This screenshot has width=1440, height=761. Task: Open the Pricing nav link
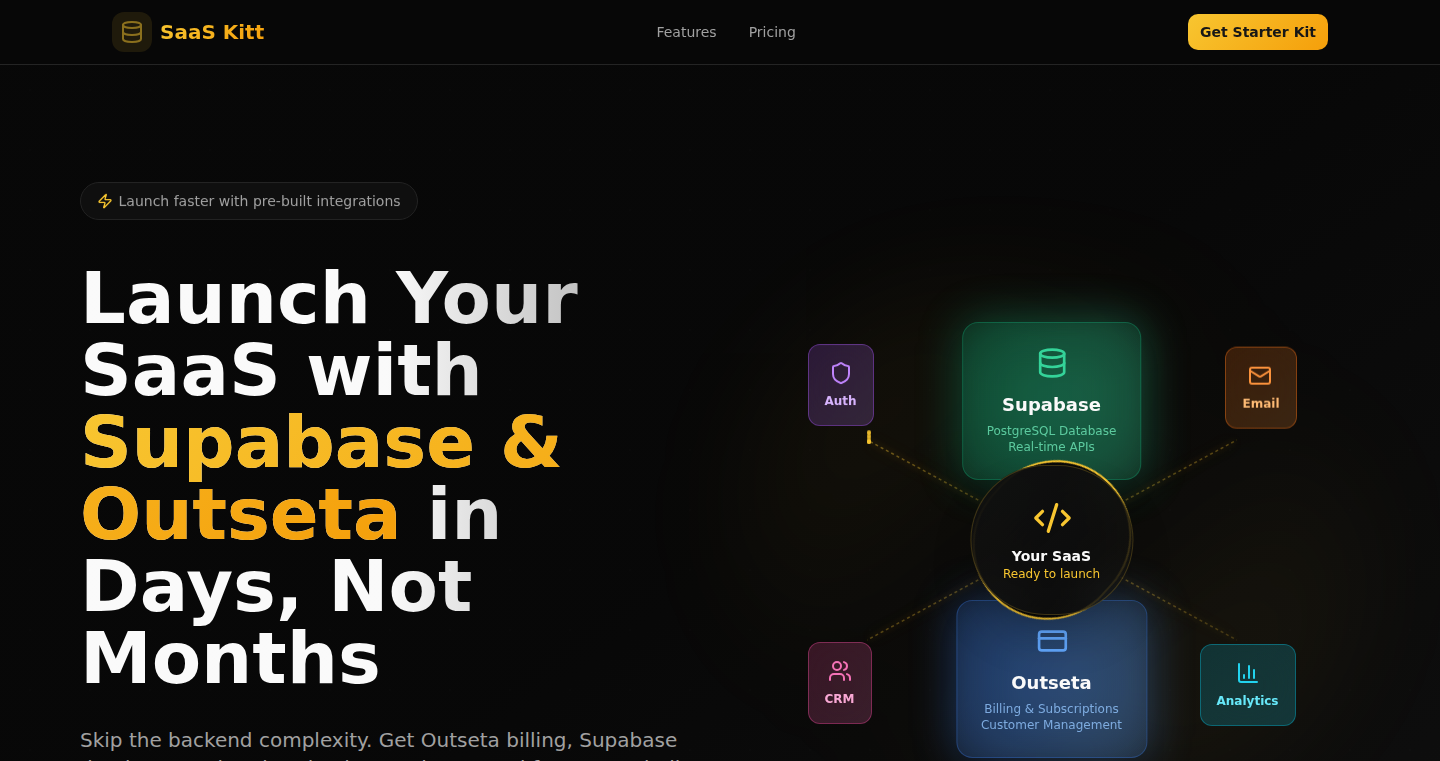tap(772, 32)
